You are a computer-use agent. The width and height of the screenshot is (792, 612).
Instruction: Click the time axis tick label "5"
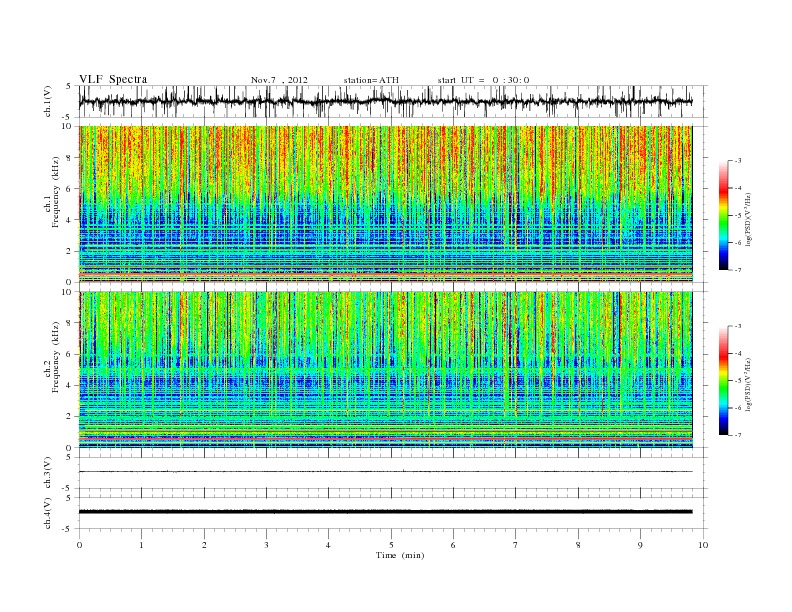coord(391,545)
